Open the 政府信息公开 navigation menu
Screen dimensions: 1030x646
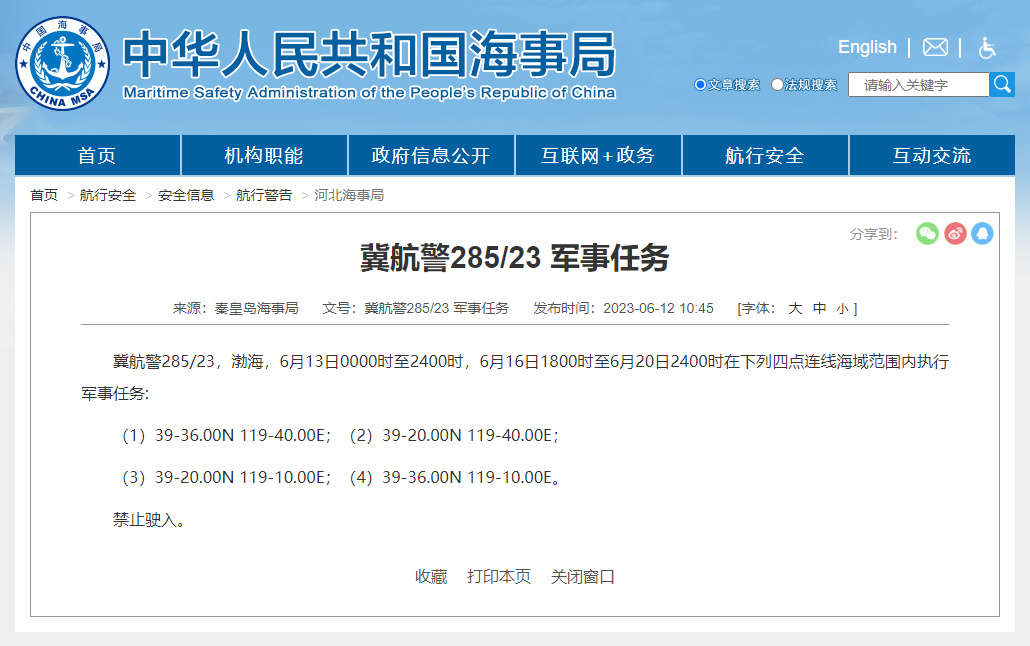click(x=431, y=156)
